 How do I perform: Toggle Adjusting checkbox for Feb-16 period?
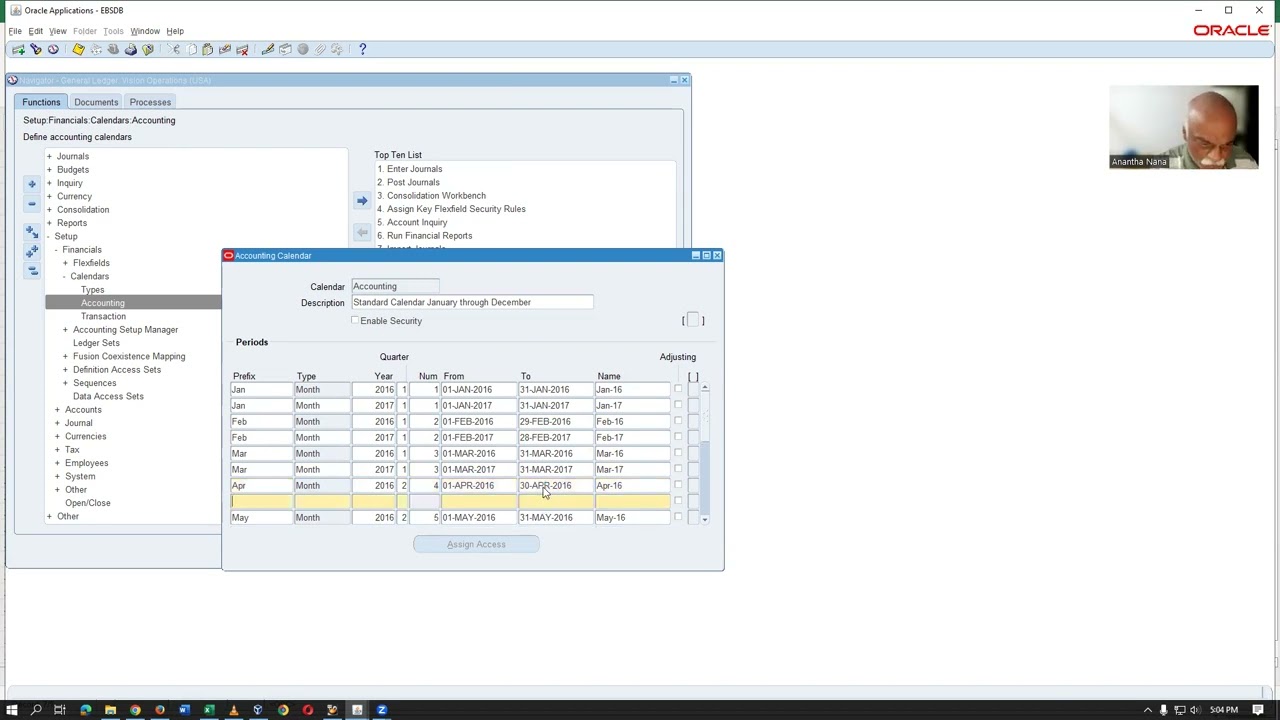678,421
